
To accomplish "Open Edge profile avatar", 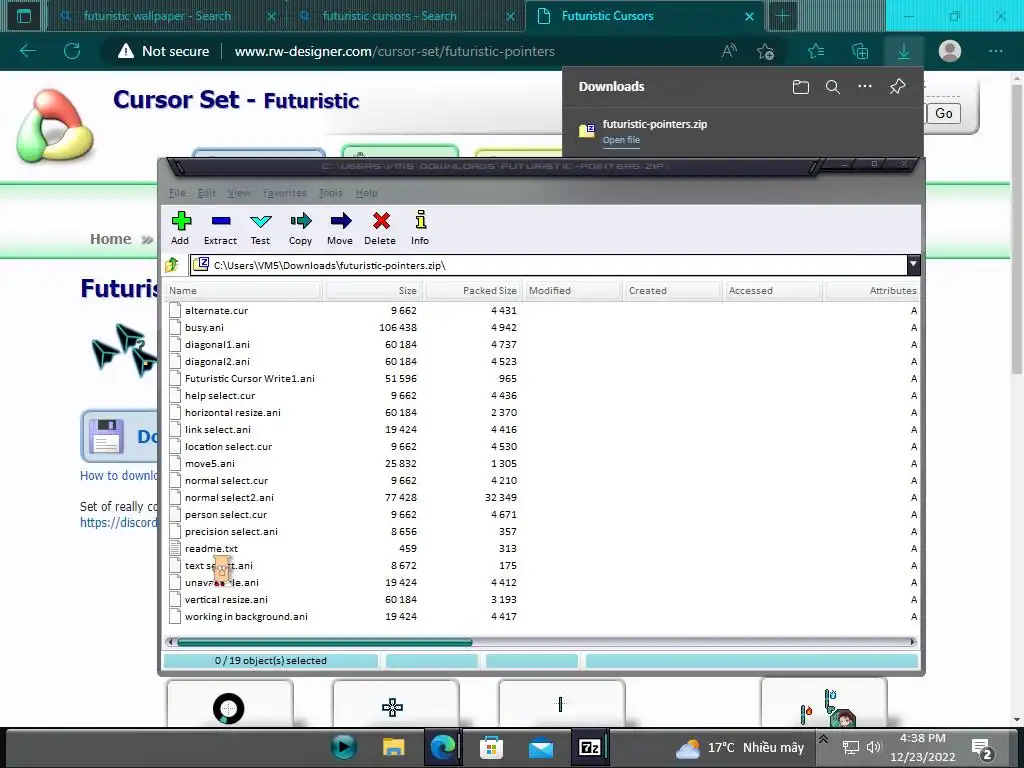I will 950,51.
